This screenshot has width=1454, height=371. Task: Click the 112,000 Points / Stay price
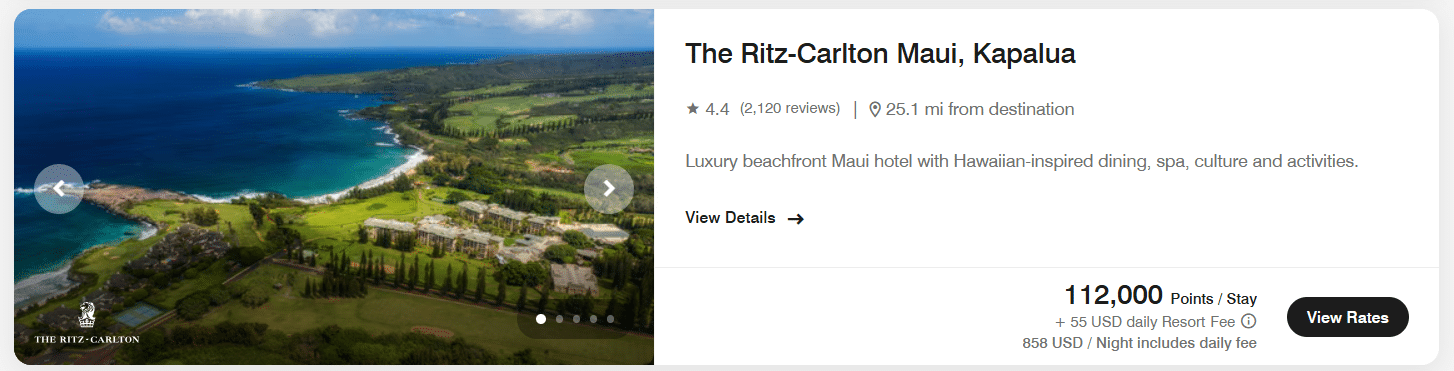pyautogui.click(x=1160, y=296)
